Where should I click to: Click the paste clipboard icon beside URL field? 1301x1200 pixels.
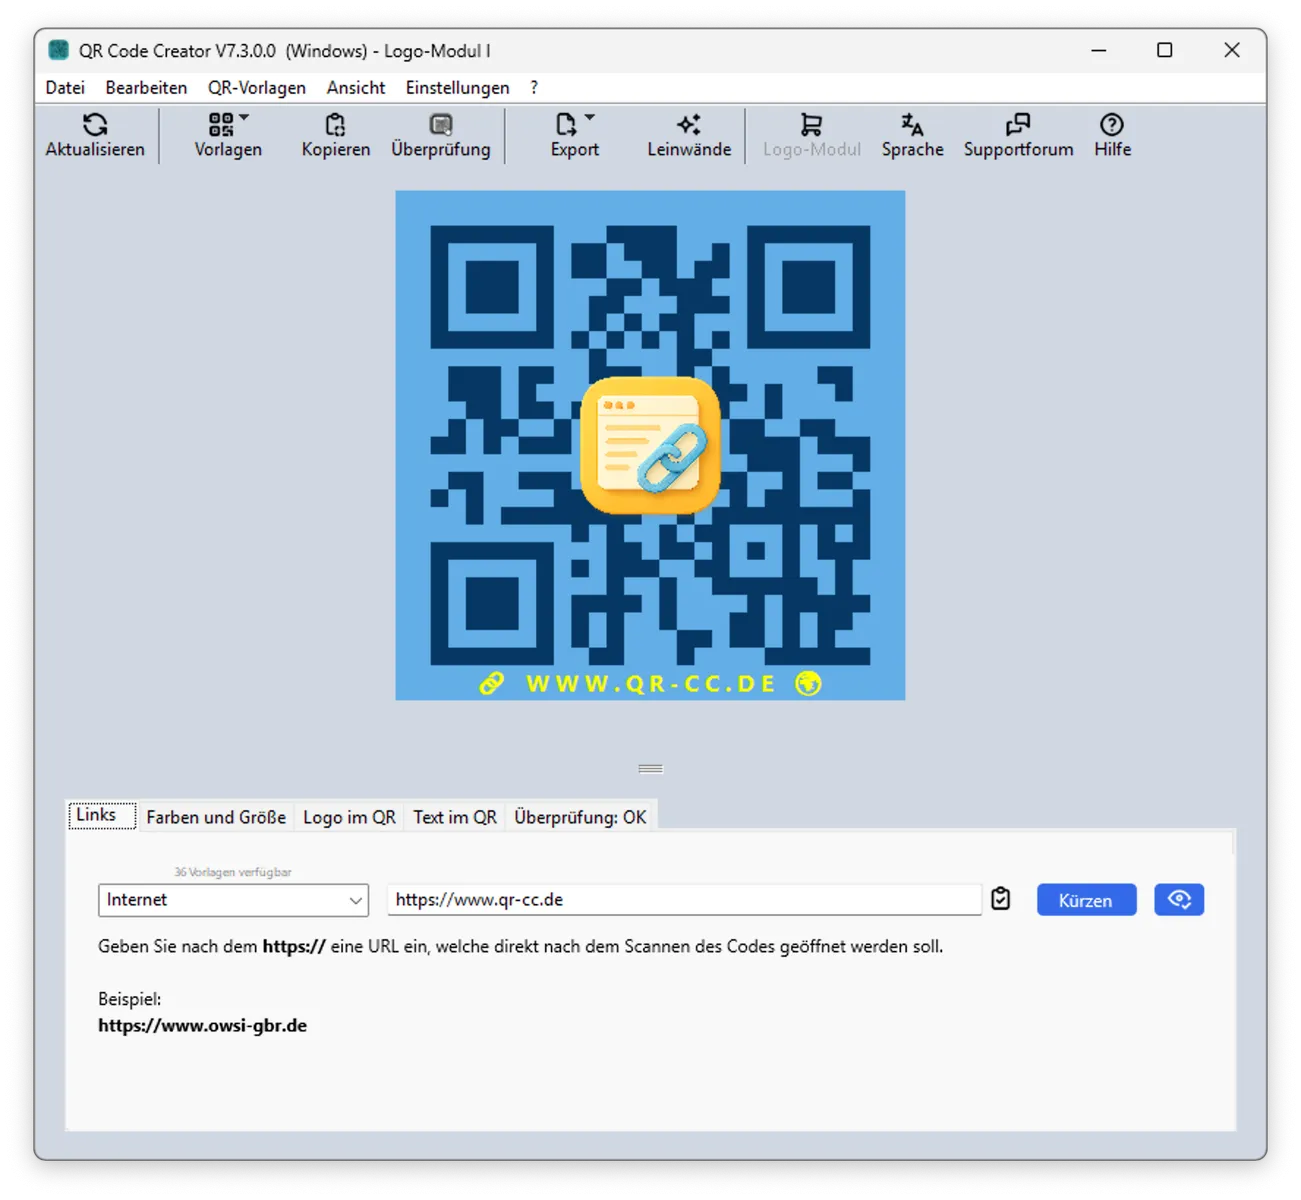1001,899
